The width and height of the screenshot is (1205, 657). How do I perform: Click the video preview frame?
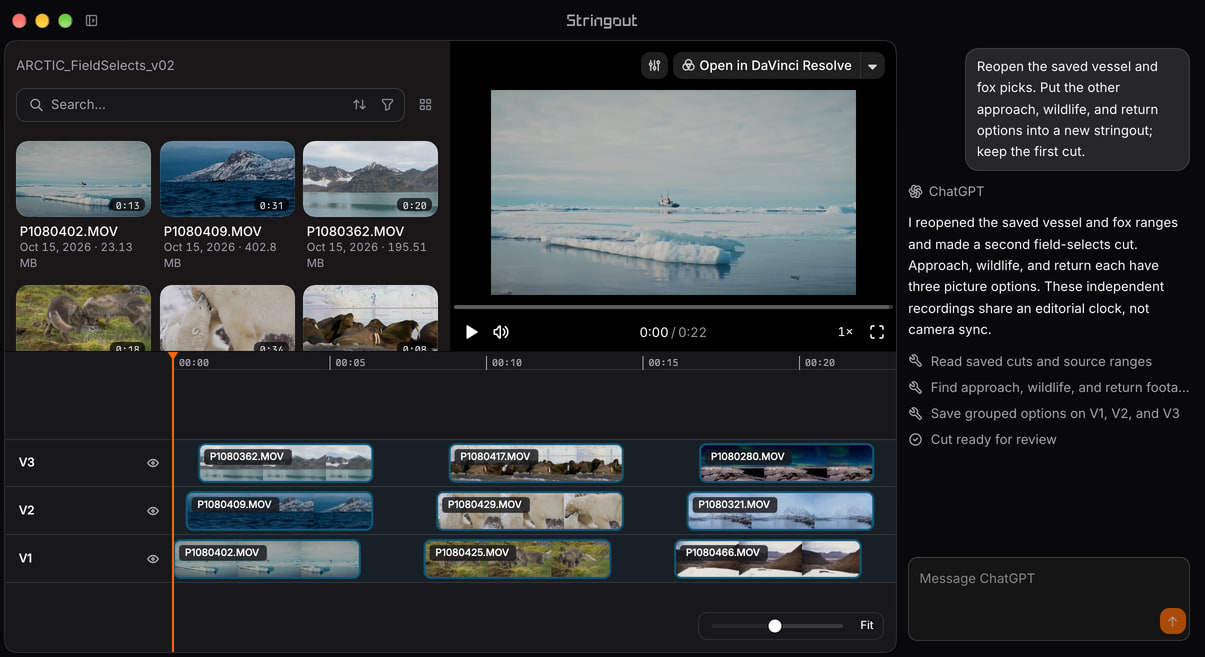[x=673, y=193]
